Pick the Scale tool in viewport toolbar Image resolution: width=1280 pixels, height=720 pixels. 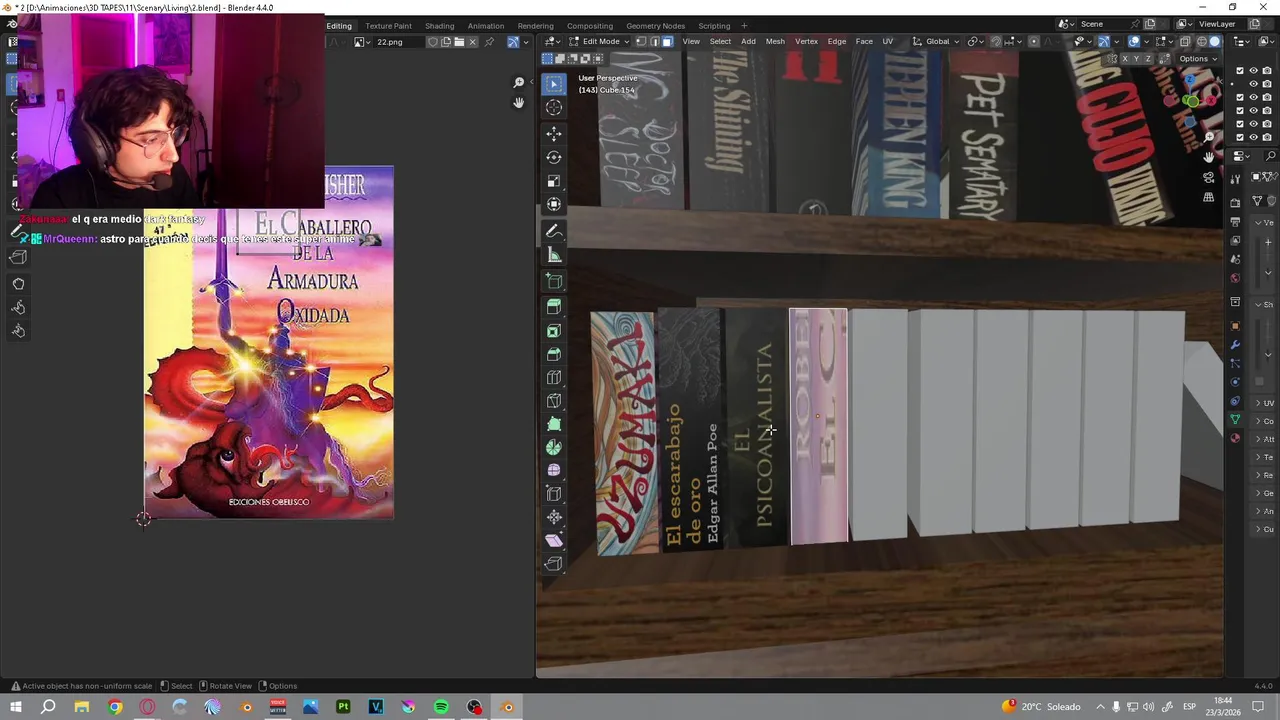pyautogui.click(x=554, y=181)
